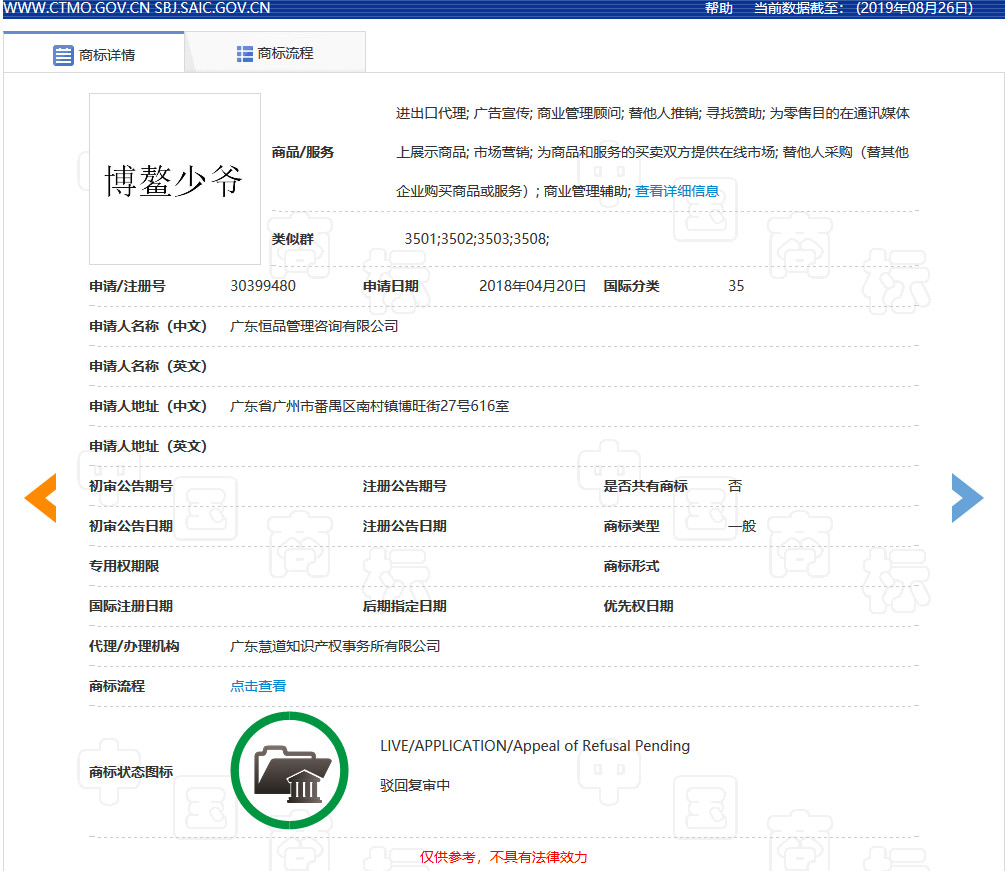1006x871 pixels.
Task: Open 点击查看 beside 商标流程
Action: [257, 686]
